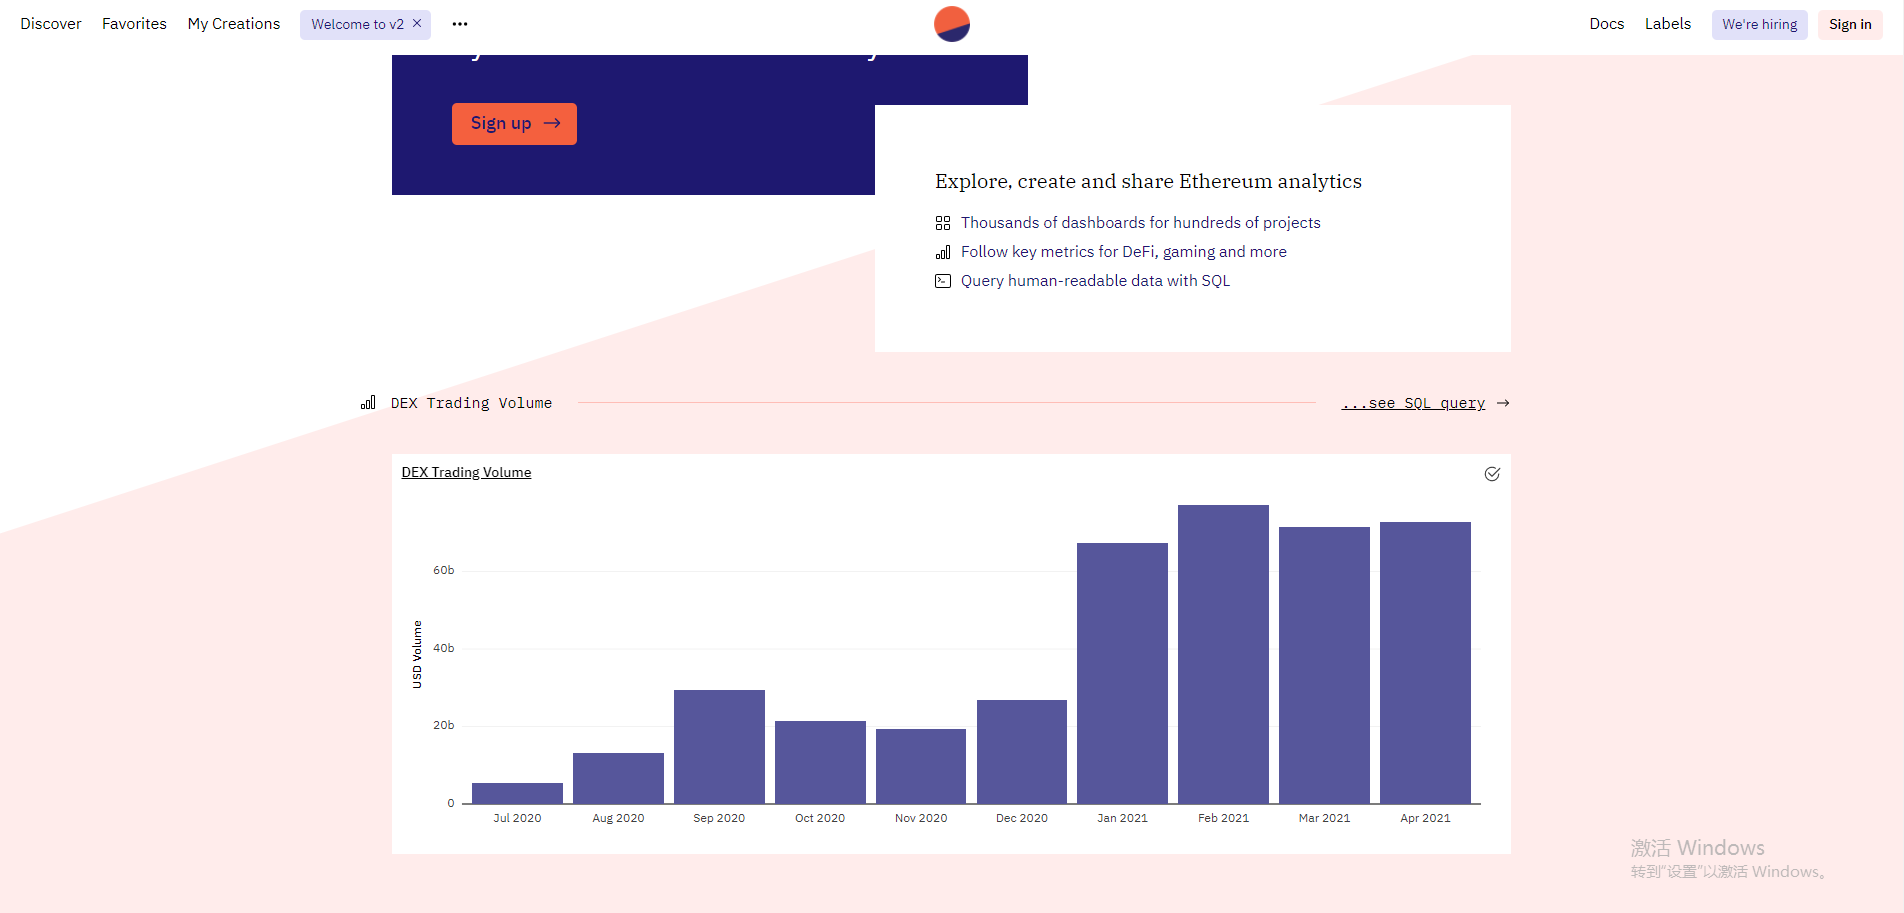This screenshot has height=913, width=1904.
Task: Navigate to Labels
Action: click(1667, 24)
